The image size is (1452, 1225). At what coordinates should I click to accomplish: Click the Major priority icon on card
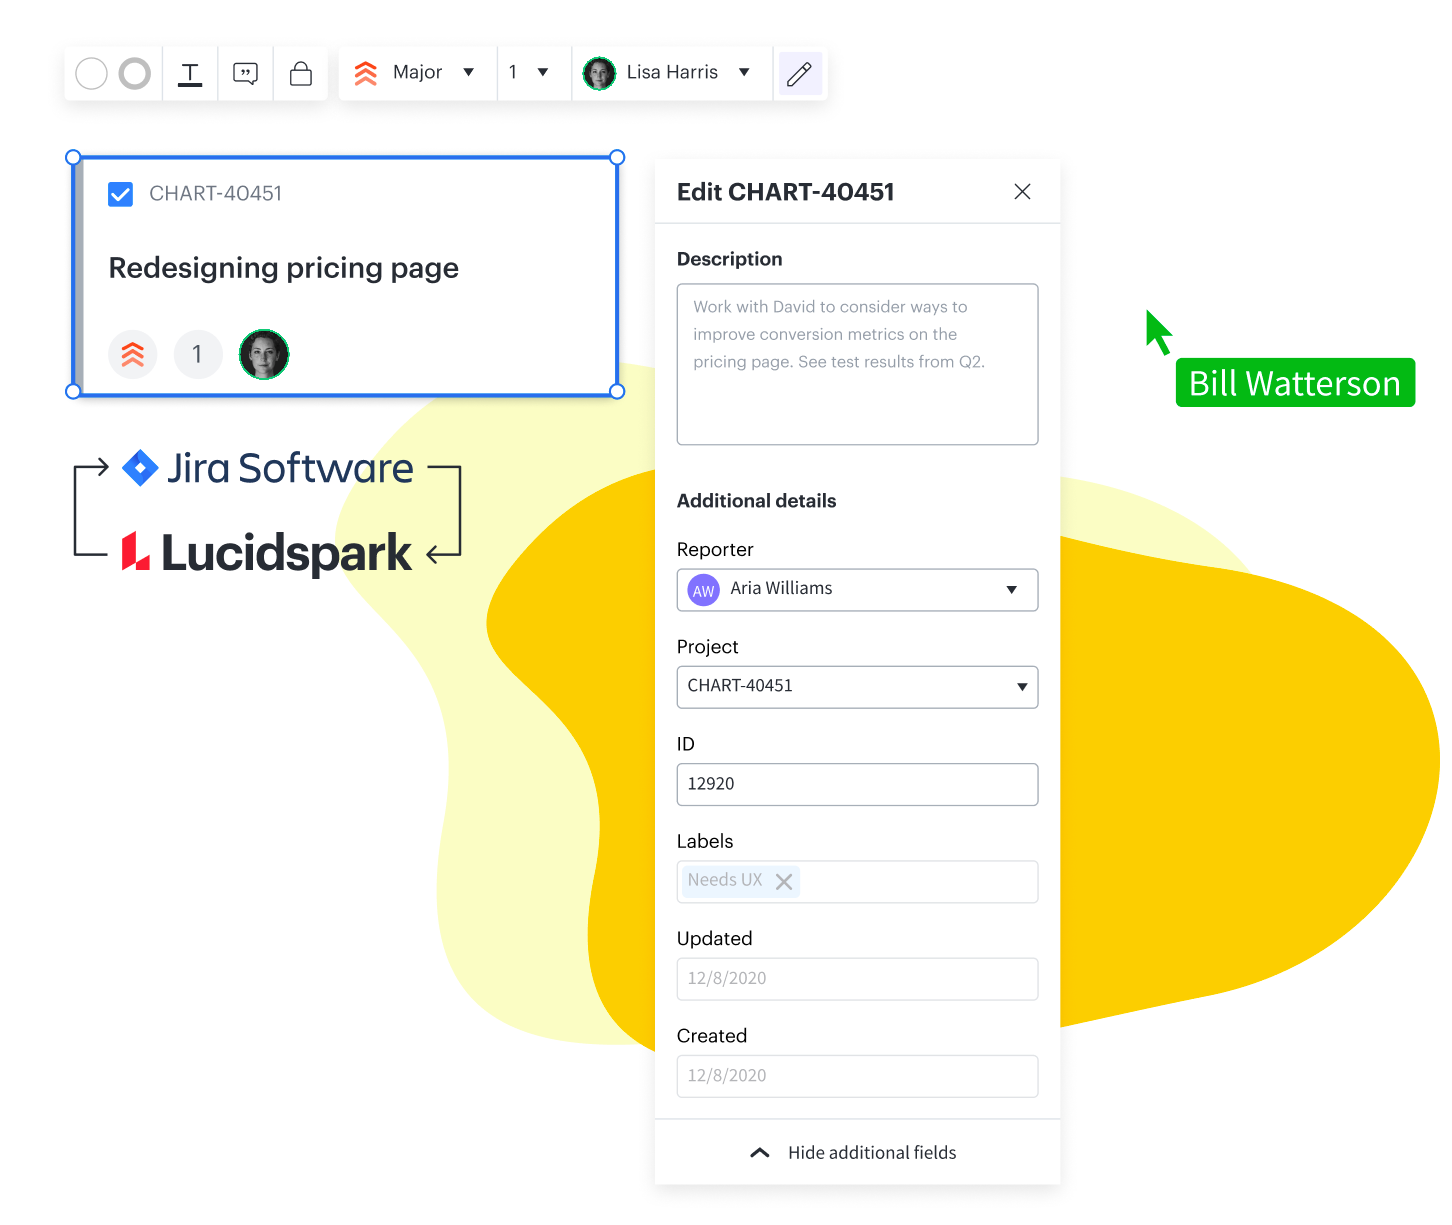pos(133,354)
